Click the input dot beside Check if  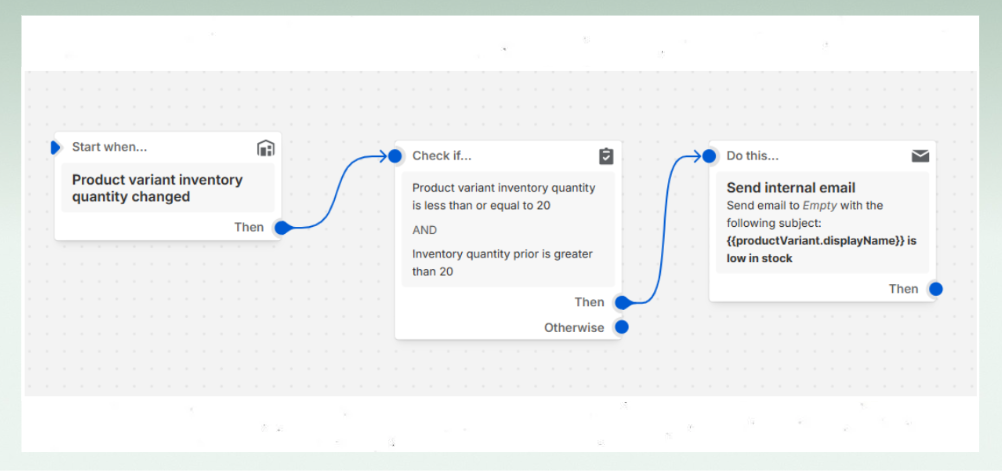point(395,156)
